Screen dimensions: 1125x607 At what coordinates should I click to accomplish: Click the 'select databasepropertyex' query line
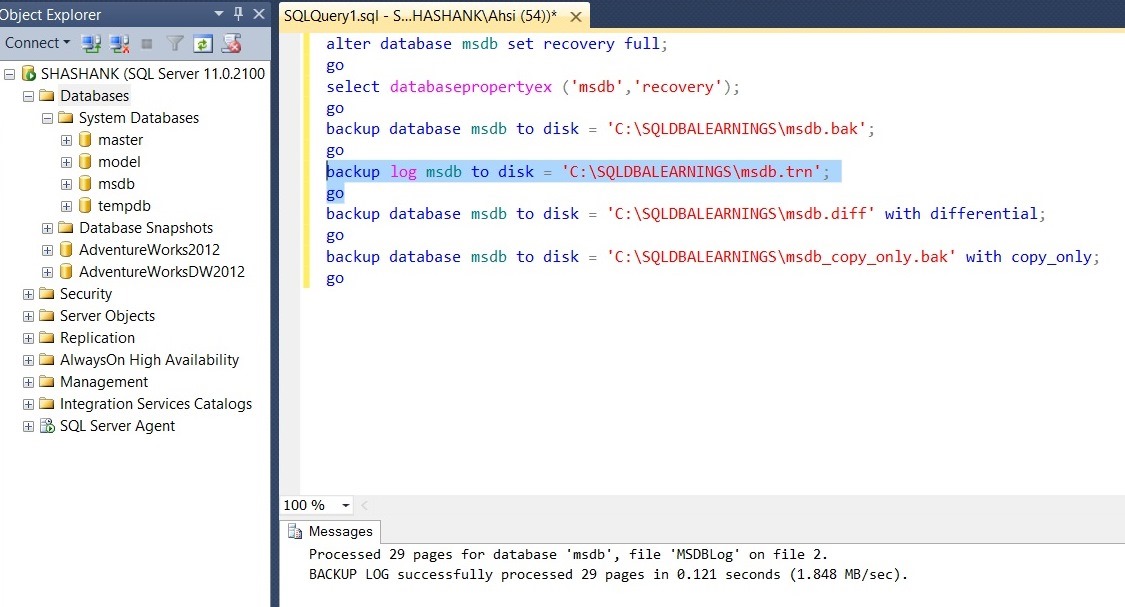[x=532, y=87]
